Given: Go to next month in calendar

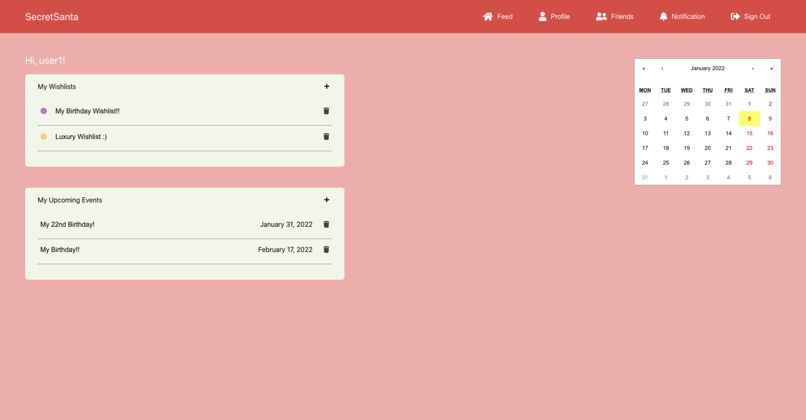Looking at the screenshot, I should point(753,68).
